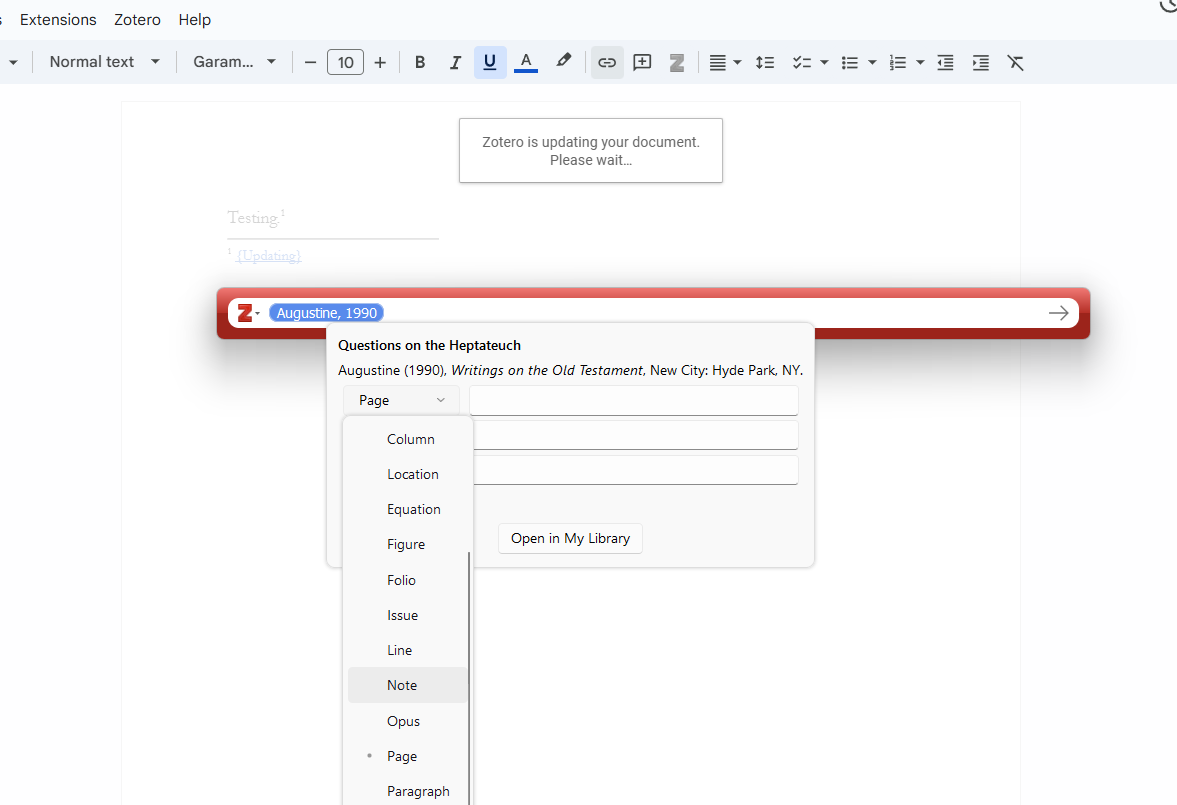Click the decrease indent icon
The height and width of the screenshot is (805, 1177).
[946, 62]
